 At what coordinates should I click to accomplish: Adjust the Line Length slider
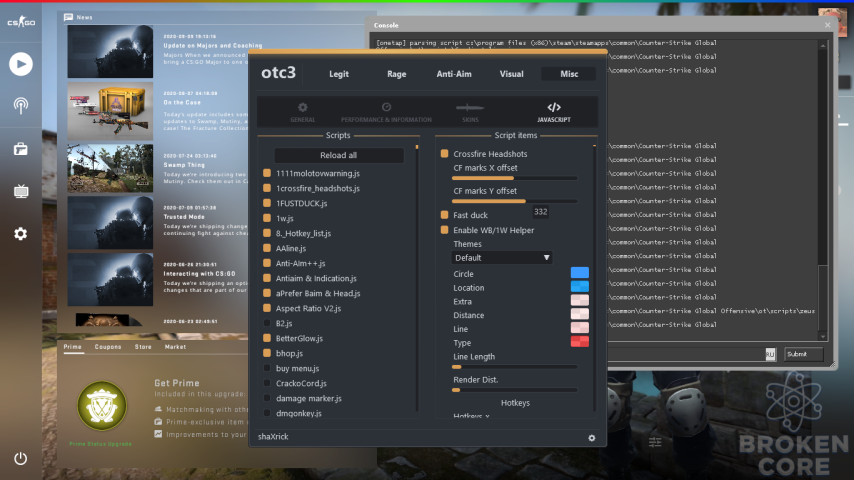pos(514,367)
